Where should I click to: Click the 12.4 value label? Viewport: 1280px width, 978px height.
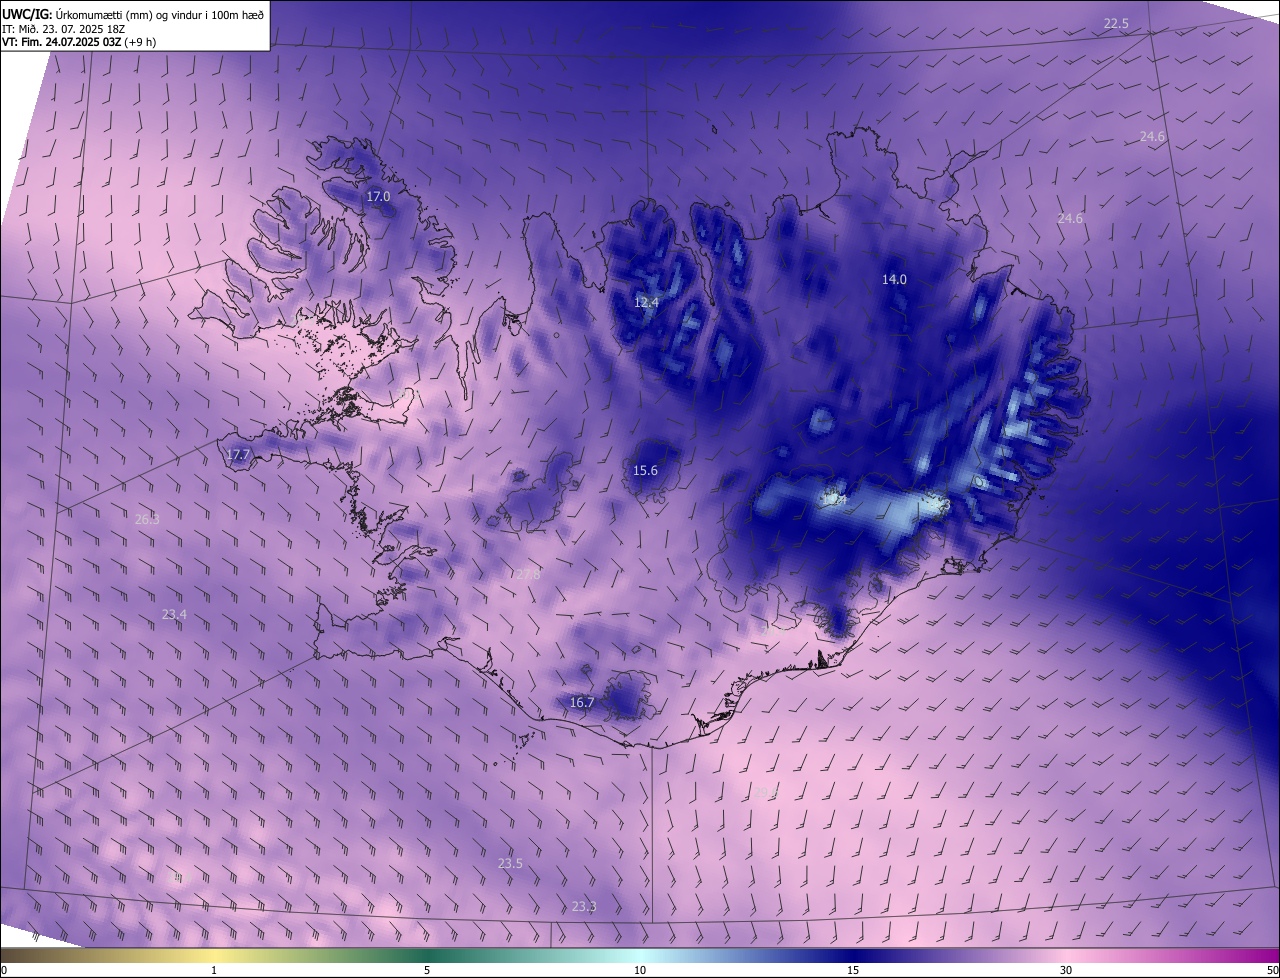[x=647, y=302]
